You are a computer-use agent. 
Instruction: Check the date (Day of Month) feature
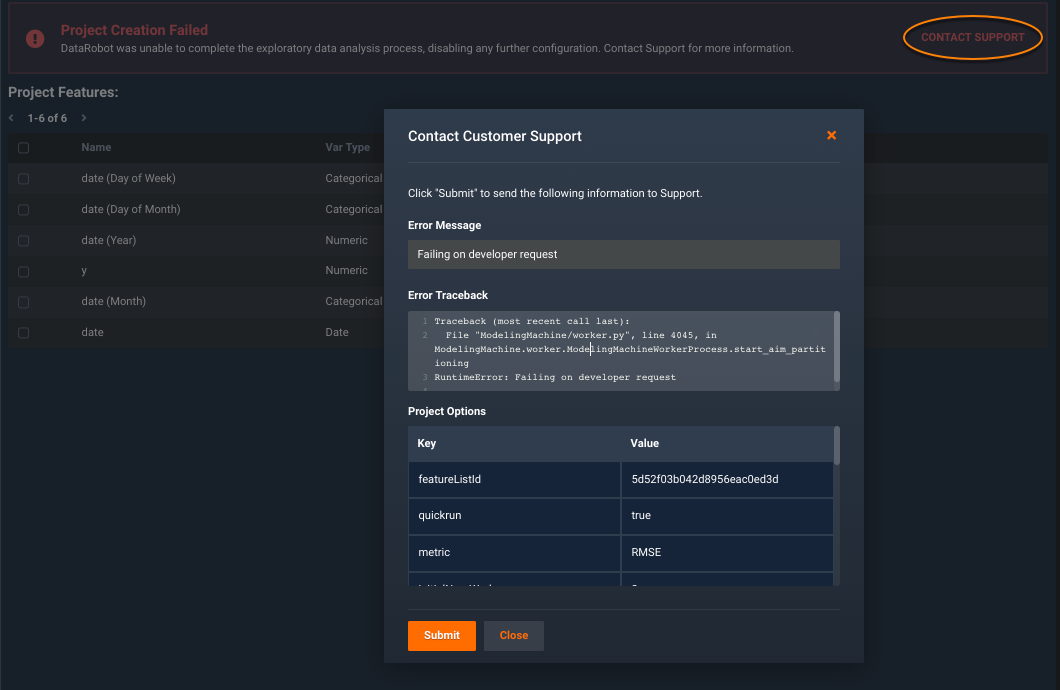(23, 210)
